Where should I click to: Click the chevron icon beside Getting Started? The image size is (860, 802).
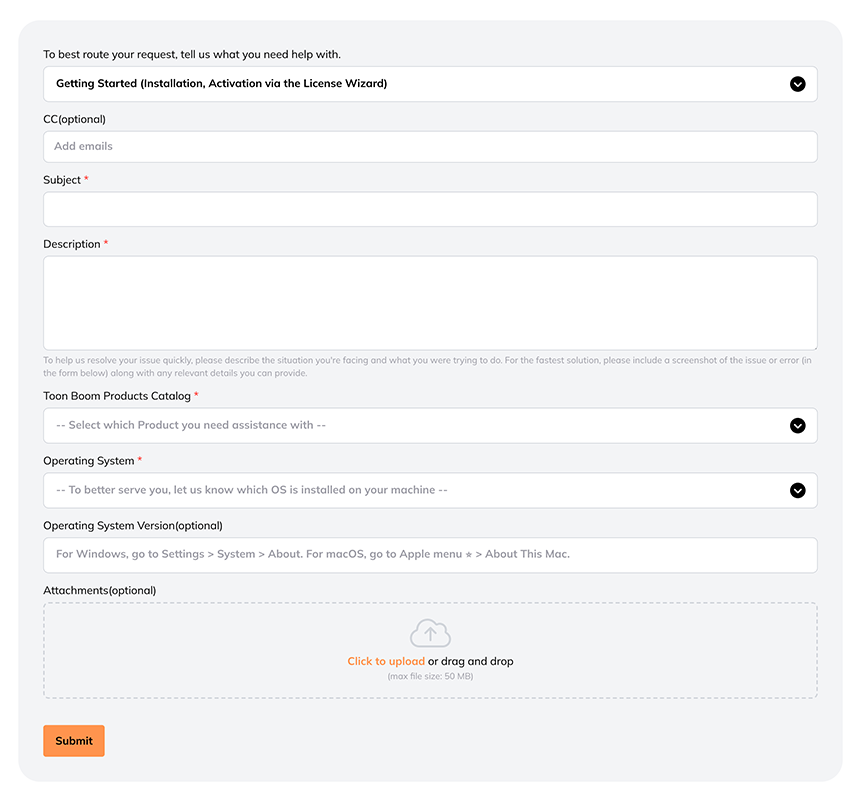[797, 84]
